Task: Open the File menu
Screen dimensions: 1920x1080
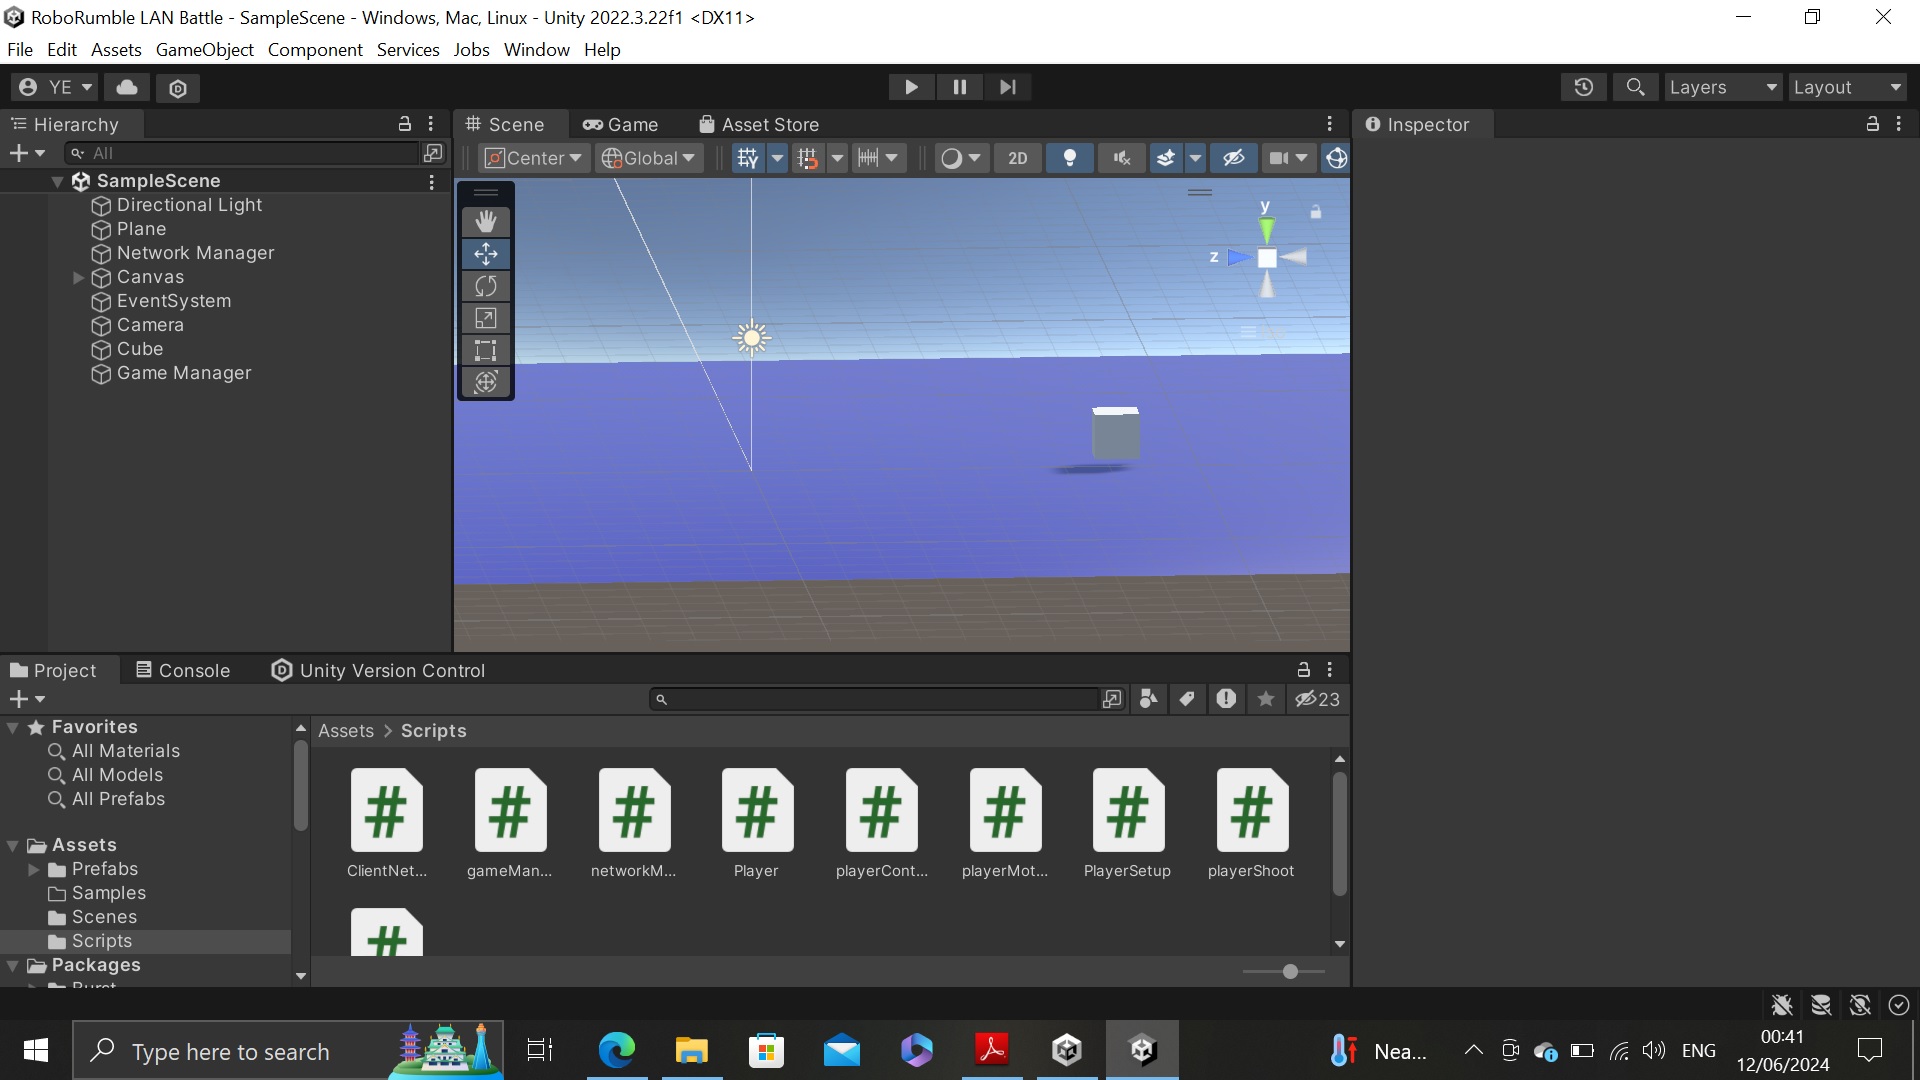Action: click(20, 50)
